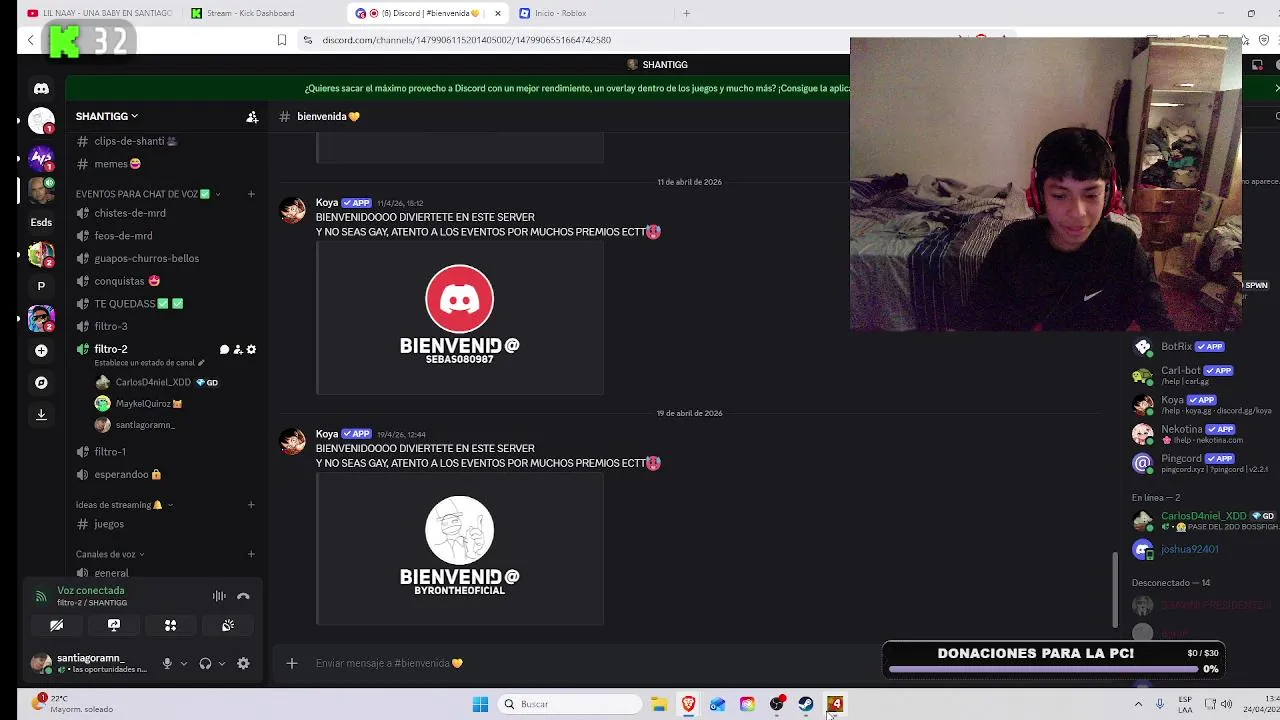Open OBS Studio from taskbar
The height and width of the screenshot is (720, 1280).
(777, 704)
